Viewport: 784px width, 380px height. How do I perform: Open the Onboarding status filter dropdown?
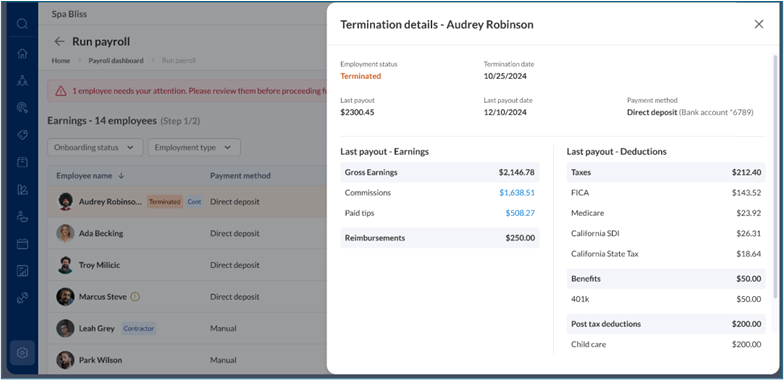coord(95,148)
